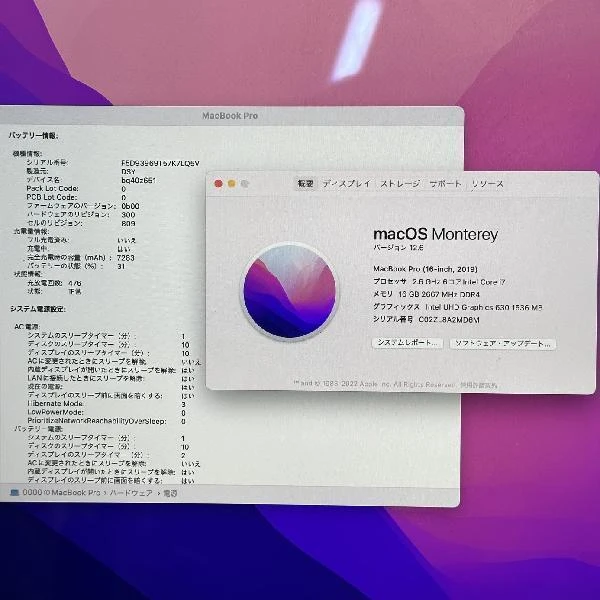Select ディスクのスリープタイマー row under AC電源
The width and height of the screenshot is (600, 600).
click(108, 344)
